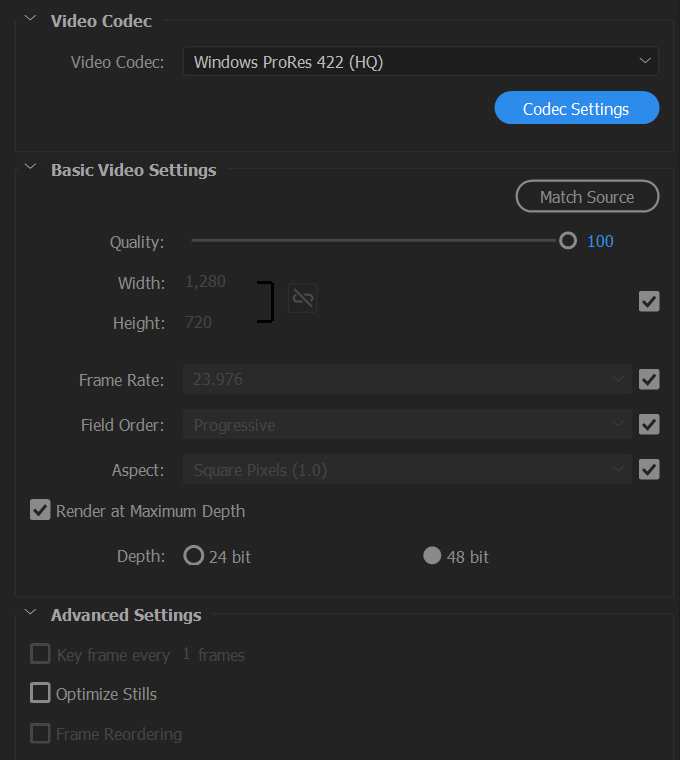Select the 48 bit depth radio button

point(432,555)
